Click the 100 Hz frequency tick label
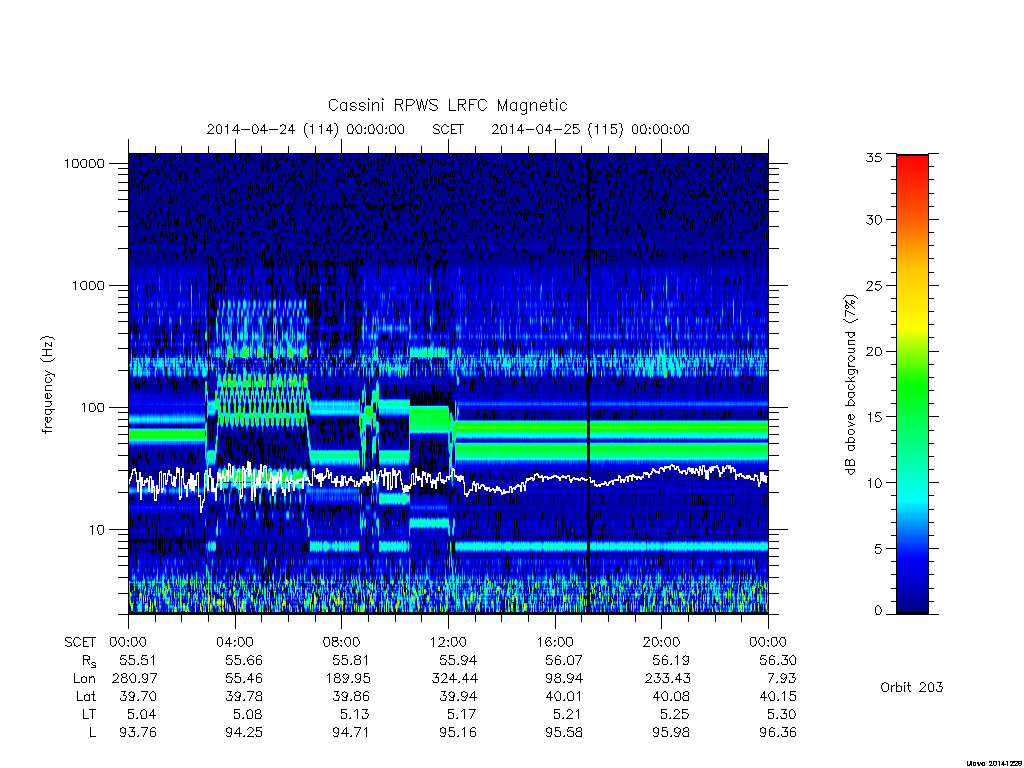Image resolution: width=1024 pixels, height=768 pixels. pyautogui.click(x=92, y=408)
